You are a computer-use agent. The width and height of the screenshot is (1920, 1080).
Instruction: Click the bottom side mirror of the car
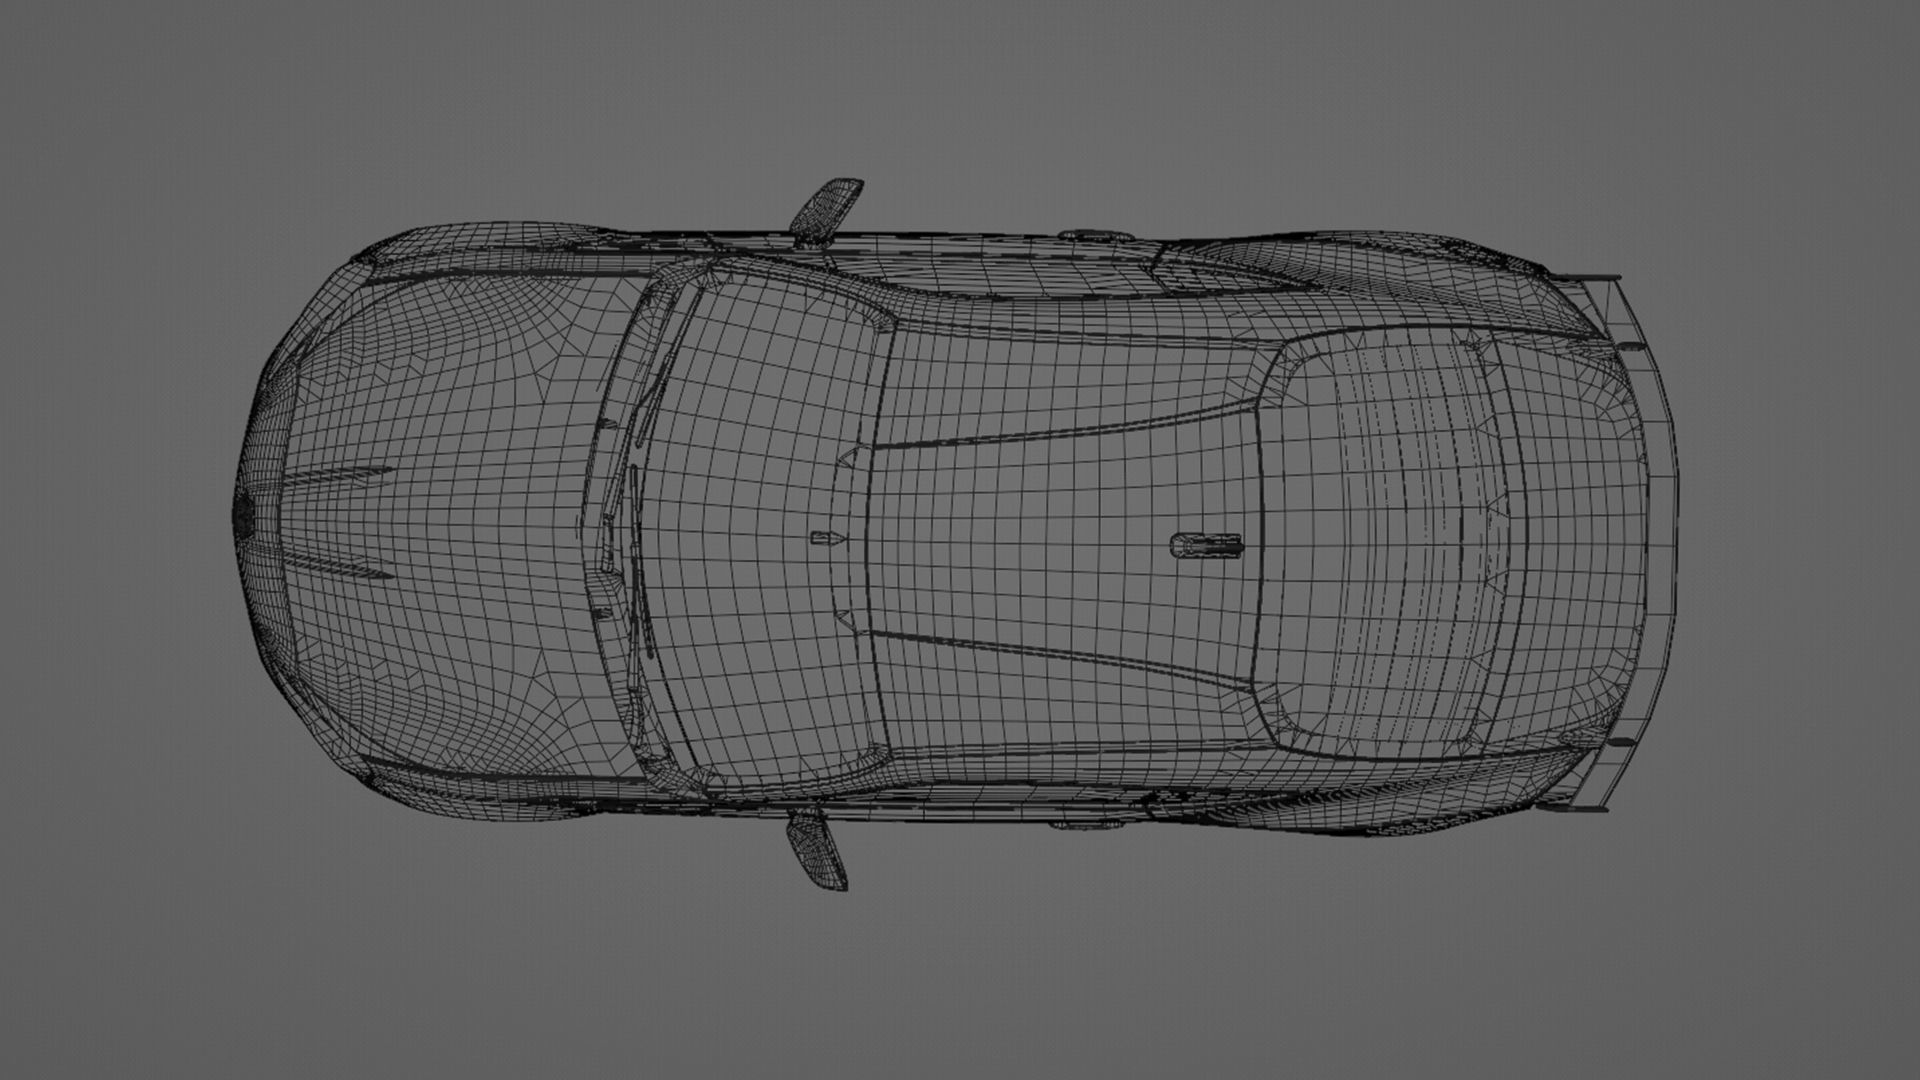pyautogui.click(x=818, y=850)
